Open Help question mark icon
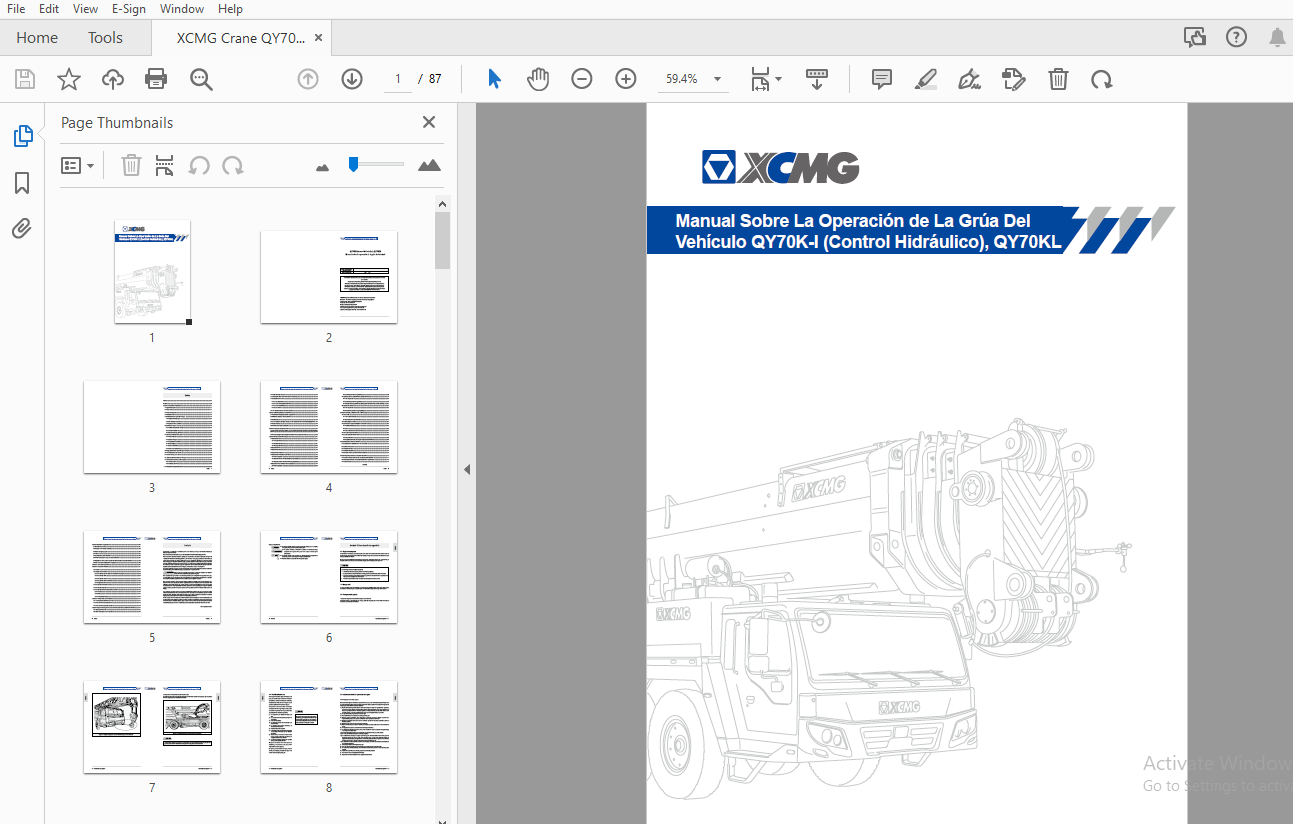 pos(1237,38)
